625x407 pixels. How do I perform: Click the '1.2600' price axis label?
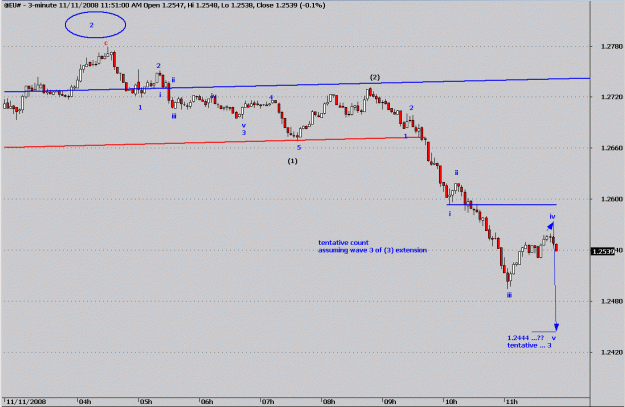[611, 199]
